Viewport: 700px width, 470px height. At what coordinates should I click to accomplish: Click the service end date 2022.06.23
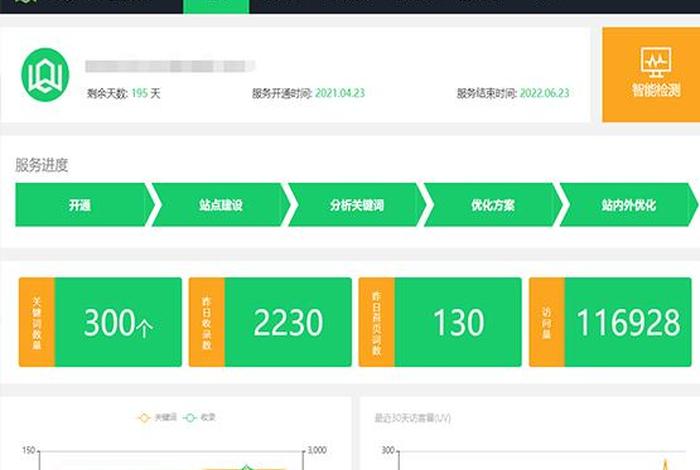(544, 93)
